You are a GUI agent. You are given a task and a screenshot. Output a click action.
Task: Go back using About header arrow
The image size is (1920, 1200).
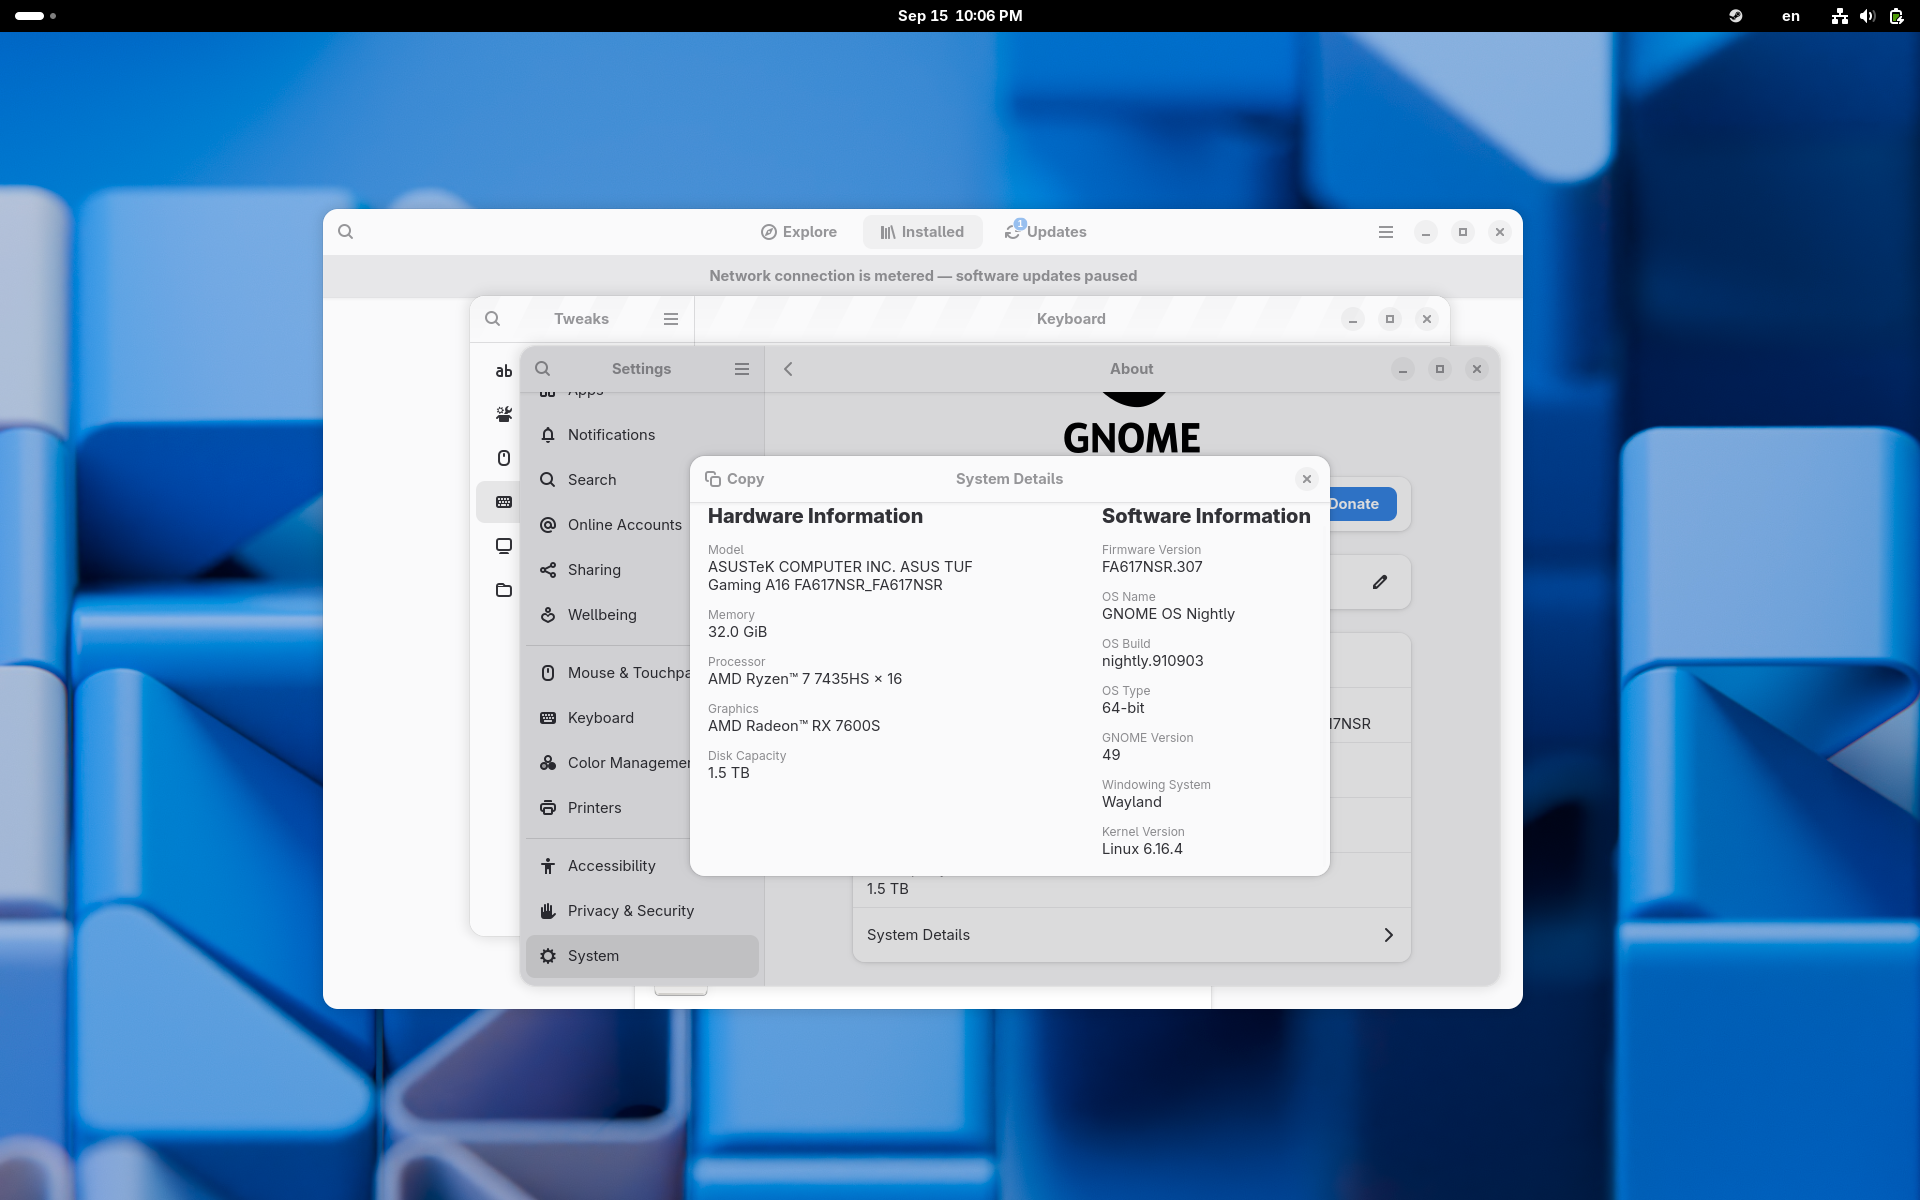[788, 369]
